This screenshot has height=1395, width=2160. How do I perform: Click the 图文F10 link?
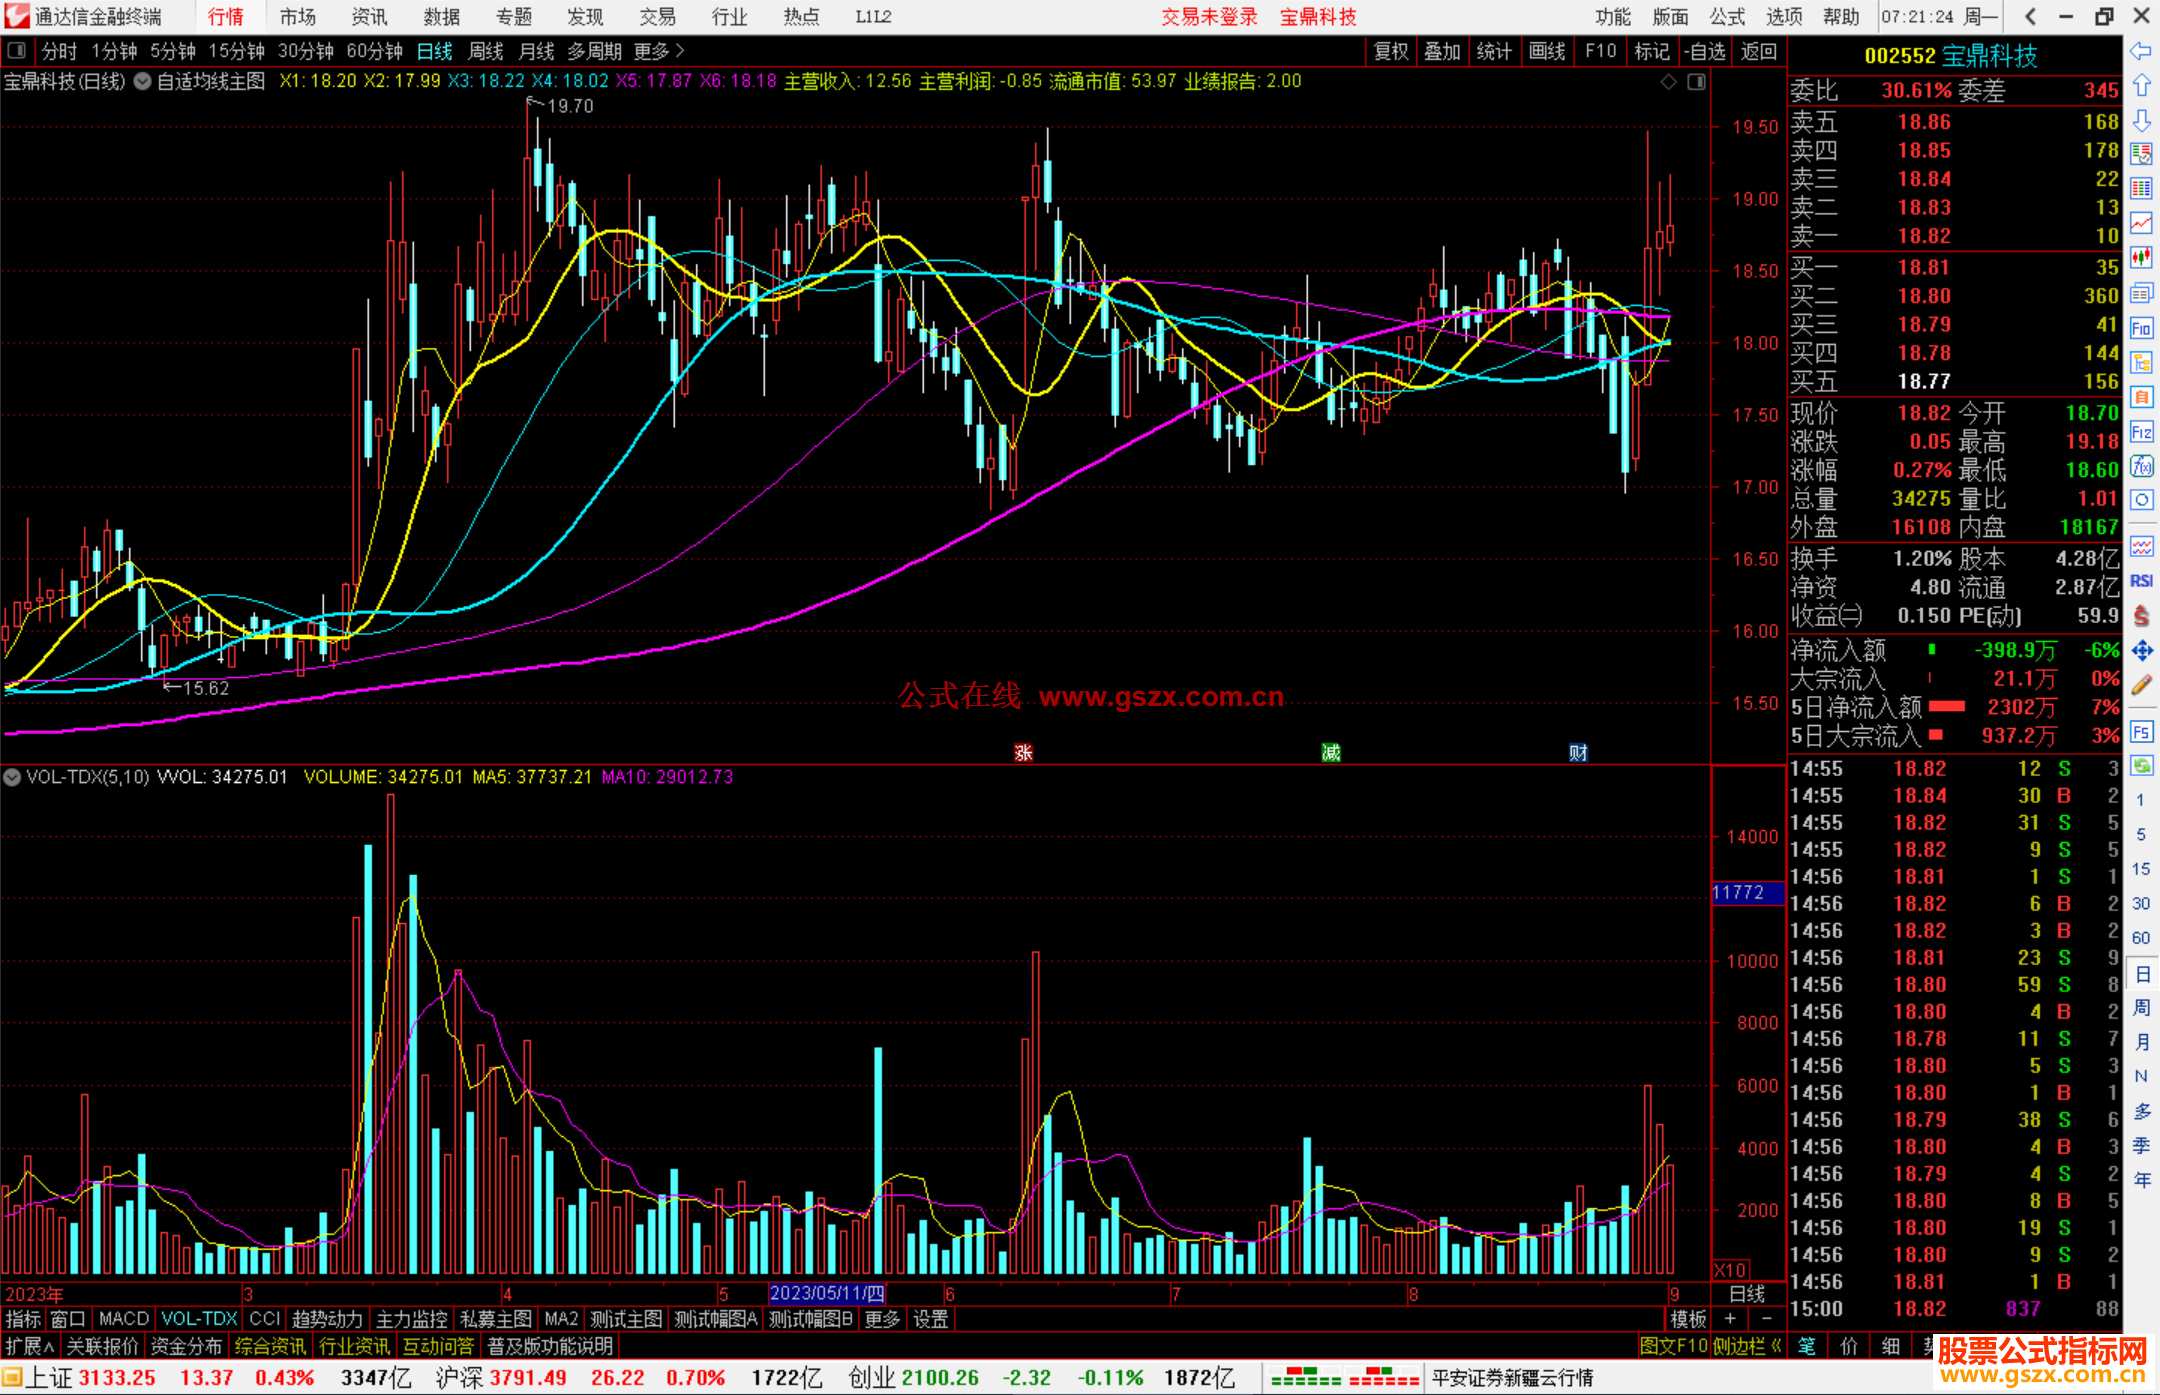coord(1673,1346)
